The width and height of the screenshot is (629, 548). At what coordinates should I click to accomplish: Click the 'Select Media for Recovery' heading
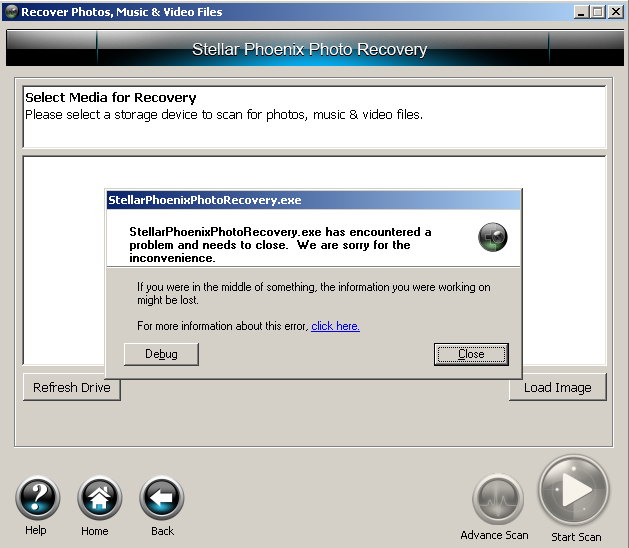point(111,97)
